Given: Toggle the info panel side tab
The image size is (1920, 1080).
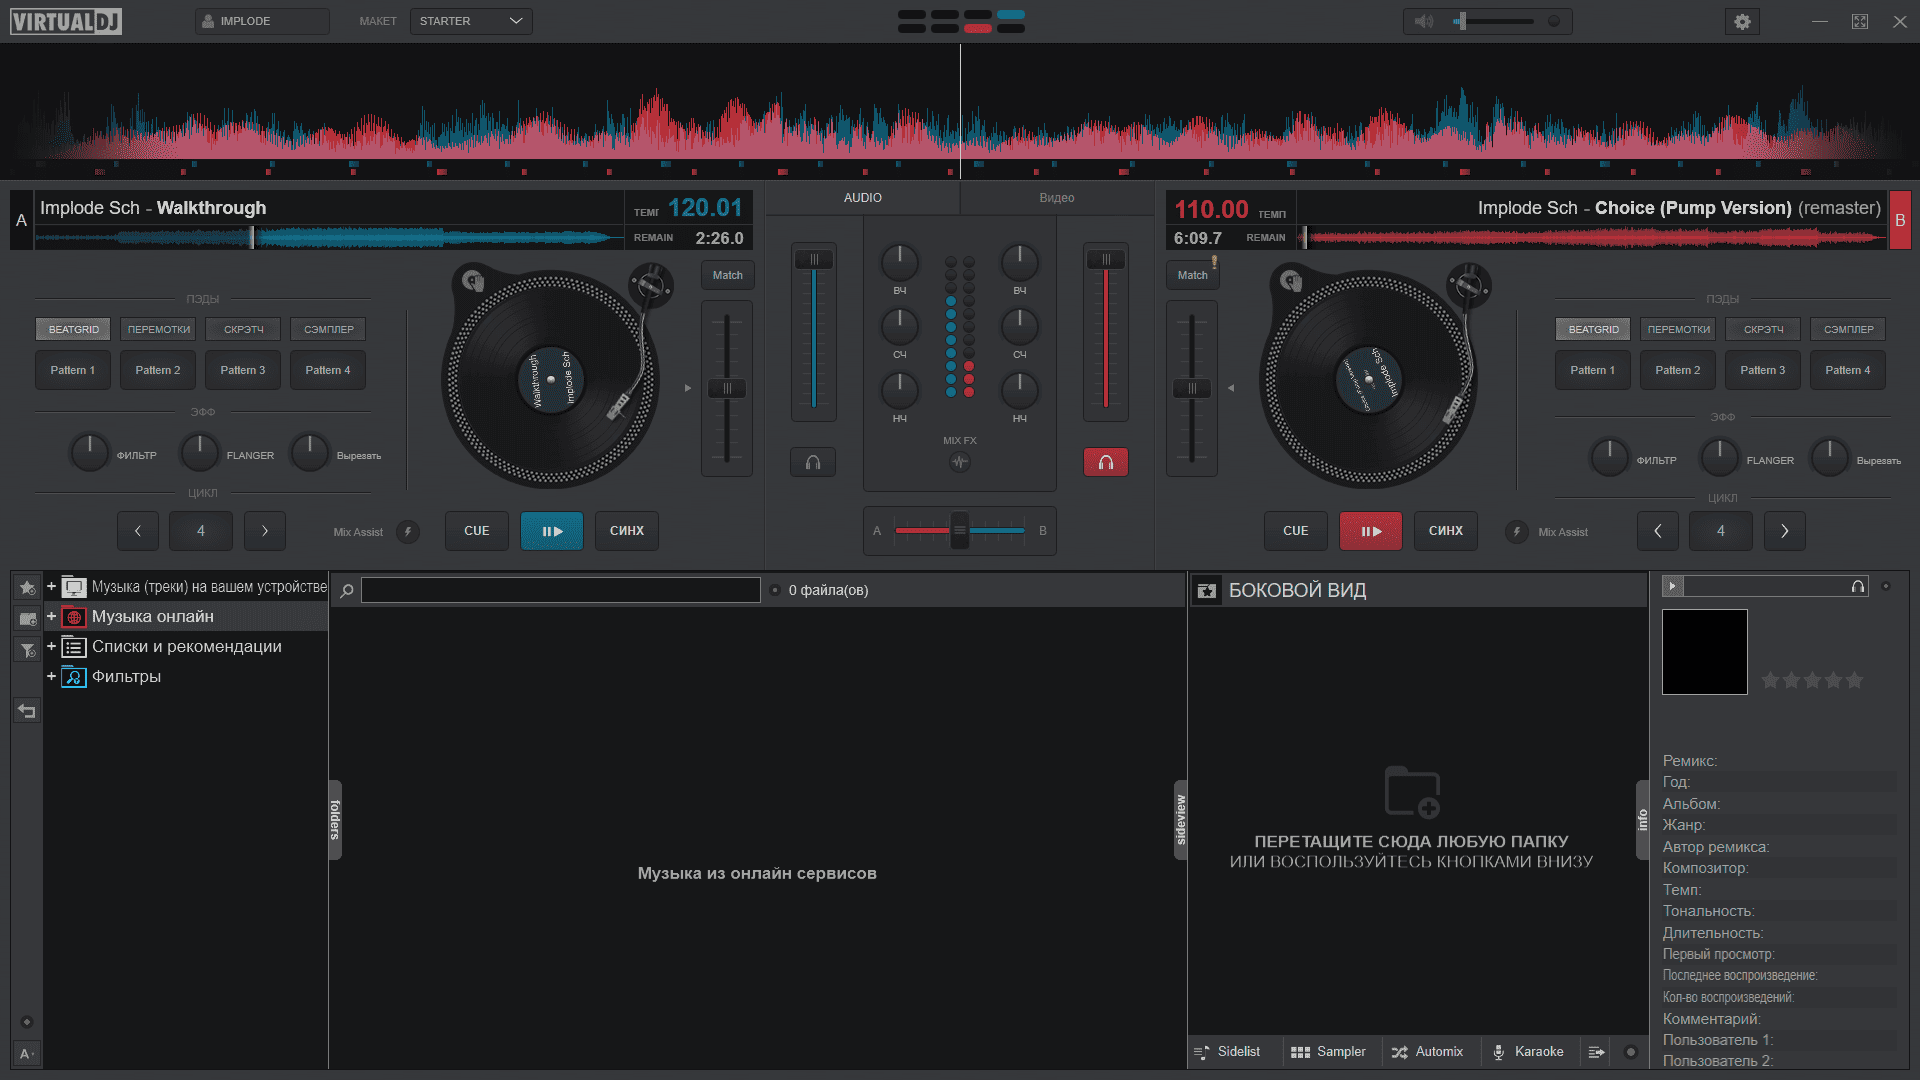Looking at the screenshot, I should (x=1642, y=820).
